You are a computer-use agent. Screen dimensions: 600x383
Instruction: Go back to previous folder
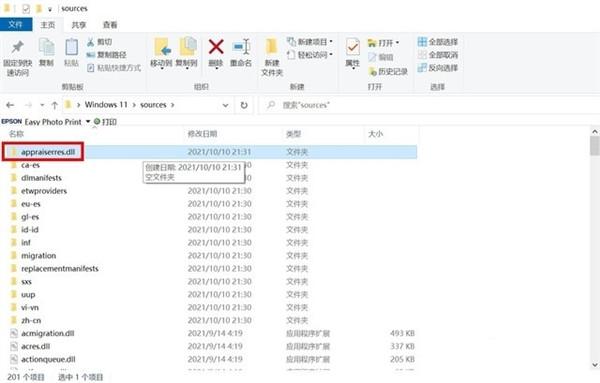coord(10,105)
